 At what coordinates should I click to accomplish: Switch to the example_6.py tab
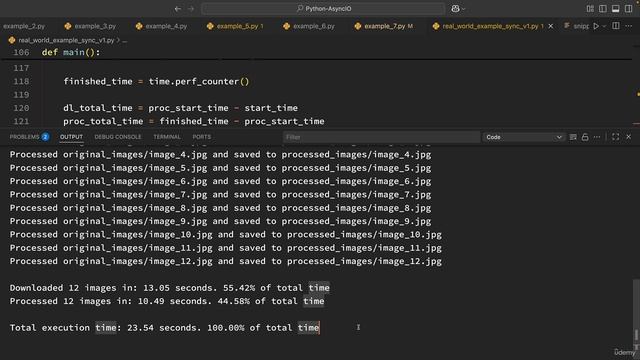click(x=309, y=26)
